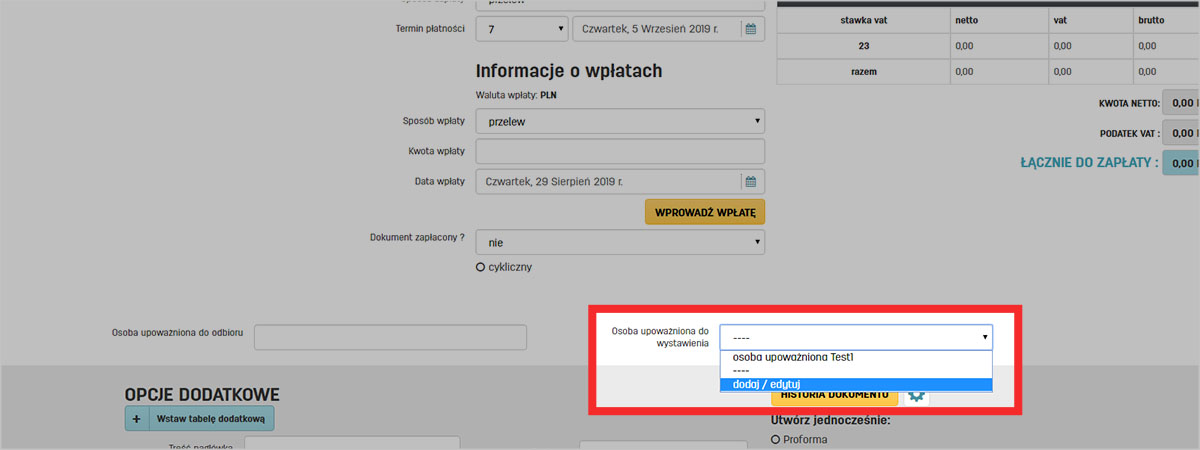
Task: Toggle the cykliczny radio option
Action: pos(481,267)
